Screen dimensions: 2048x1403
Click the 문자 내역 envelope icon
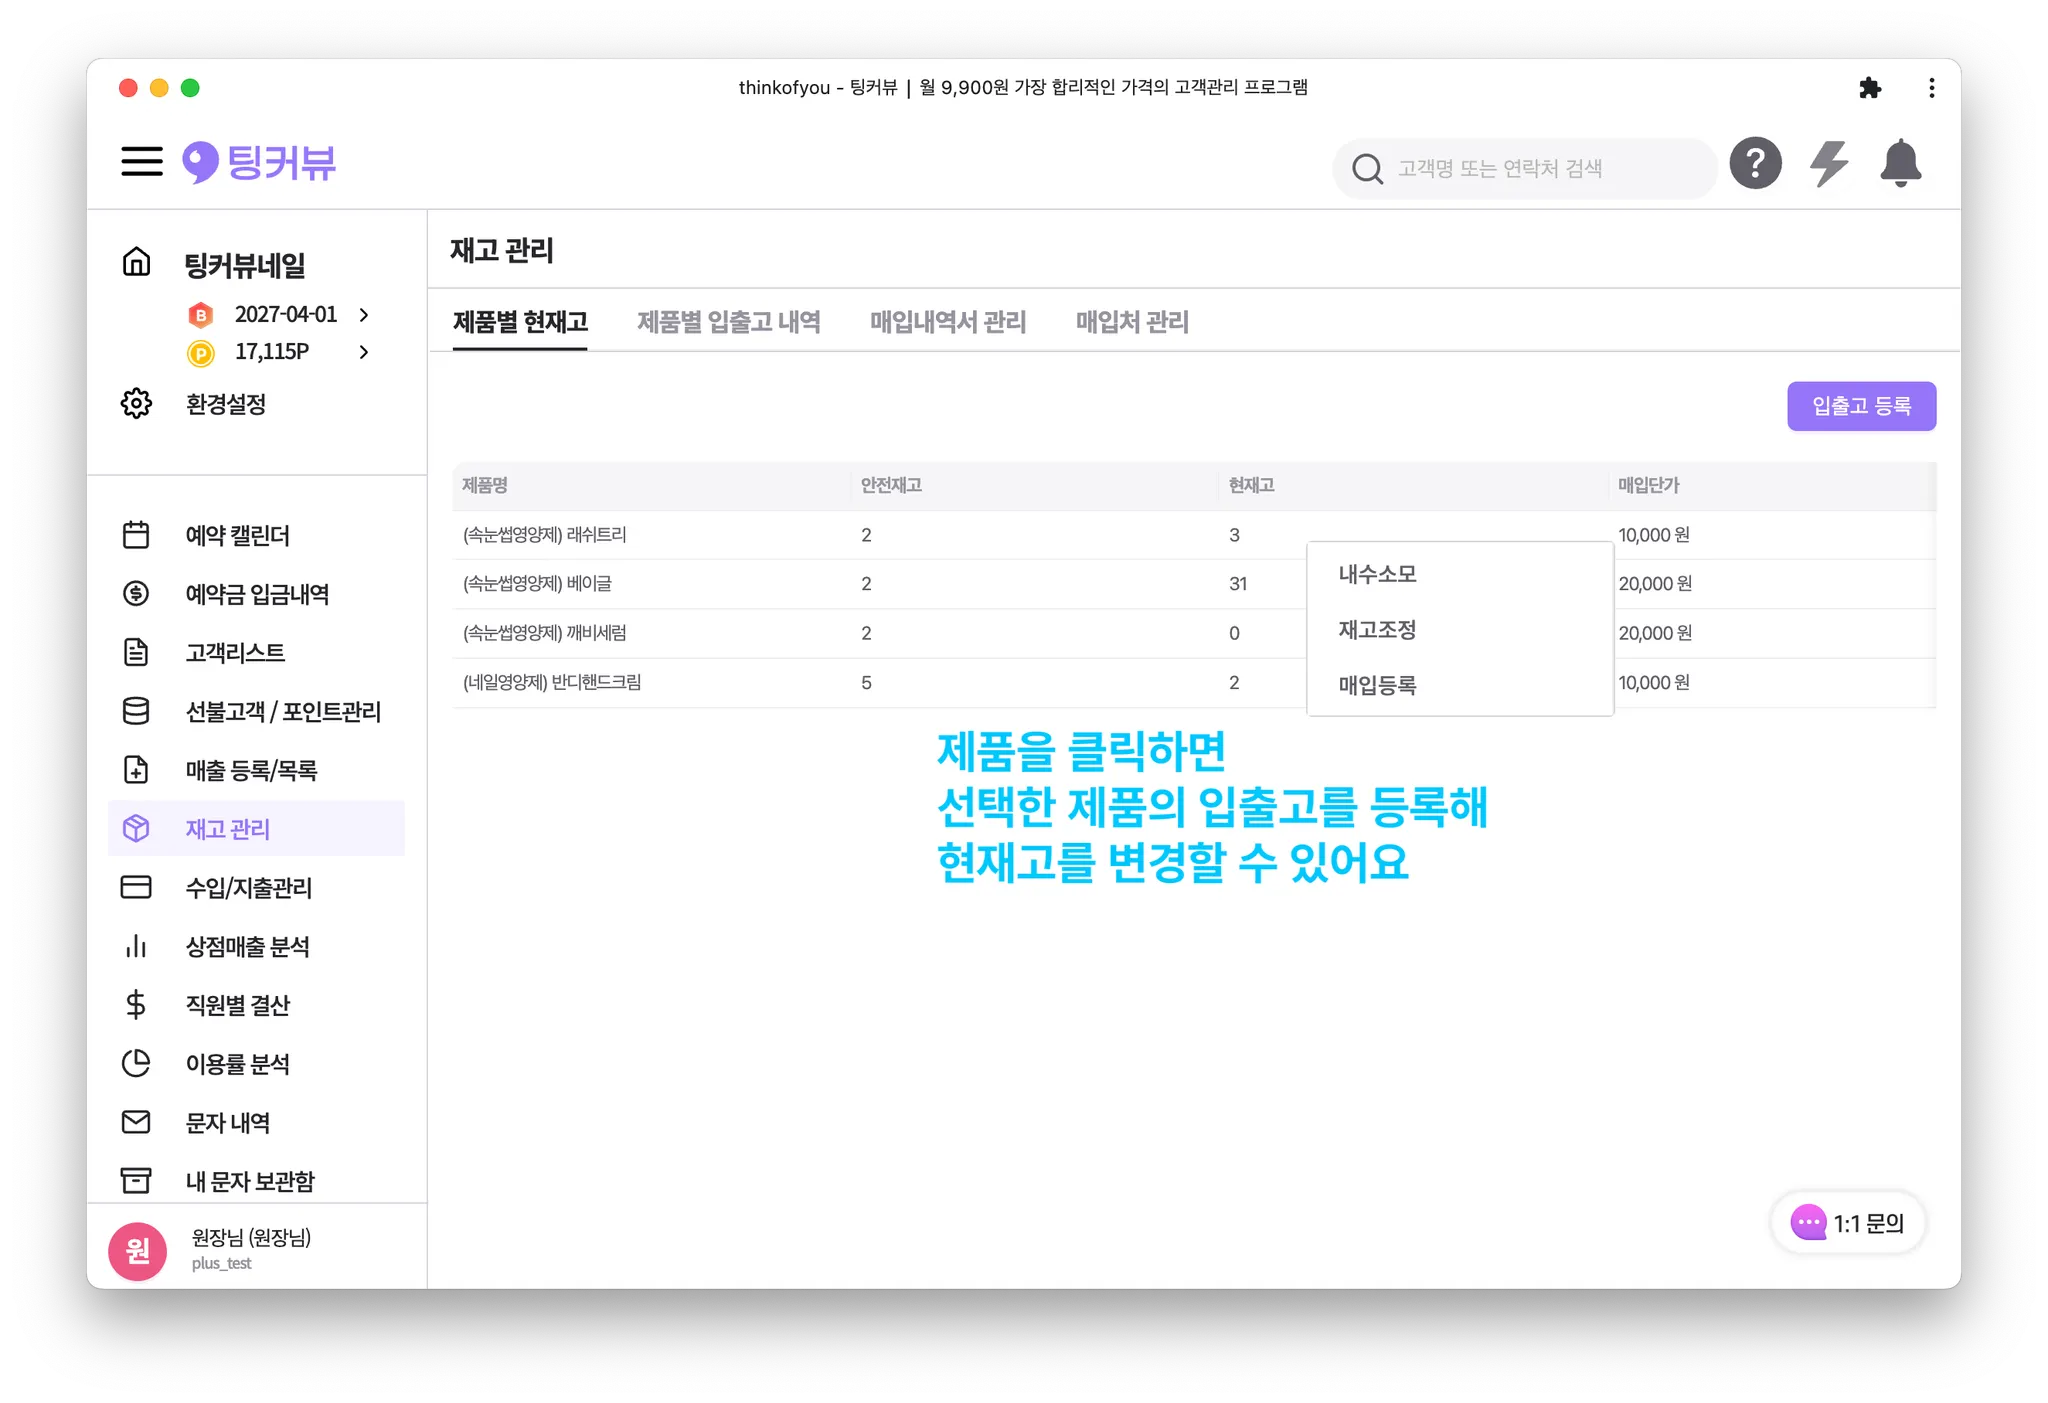[136, 1122]
